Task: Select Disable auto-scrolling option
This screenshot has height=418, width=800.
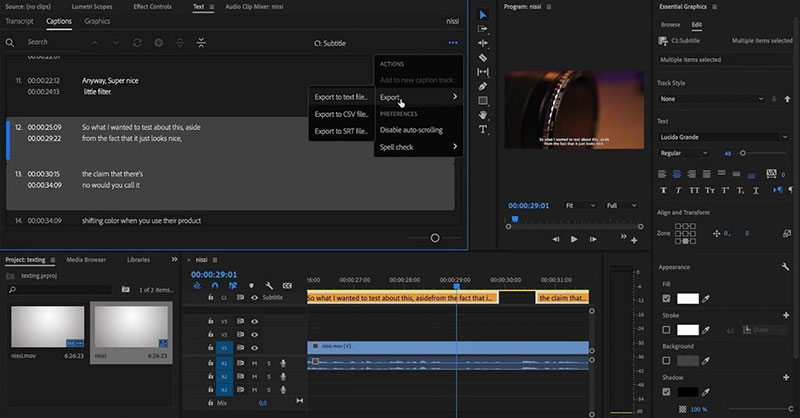Action: (x=411, y=130)
